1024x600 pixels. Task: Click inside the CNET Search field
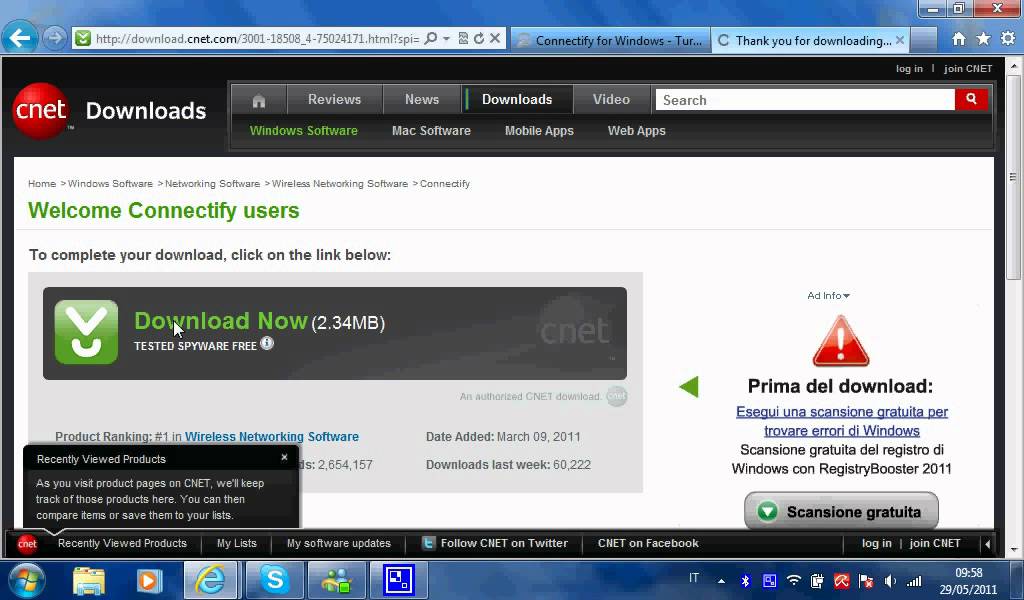pos(805,100)
